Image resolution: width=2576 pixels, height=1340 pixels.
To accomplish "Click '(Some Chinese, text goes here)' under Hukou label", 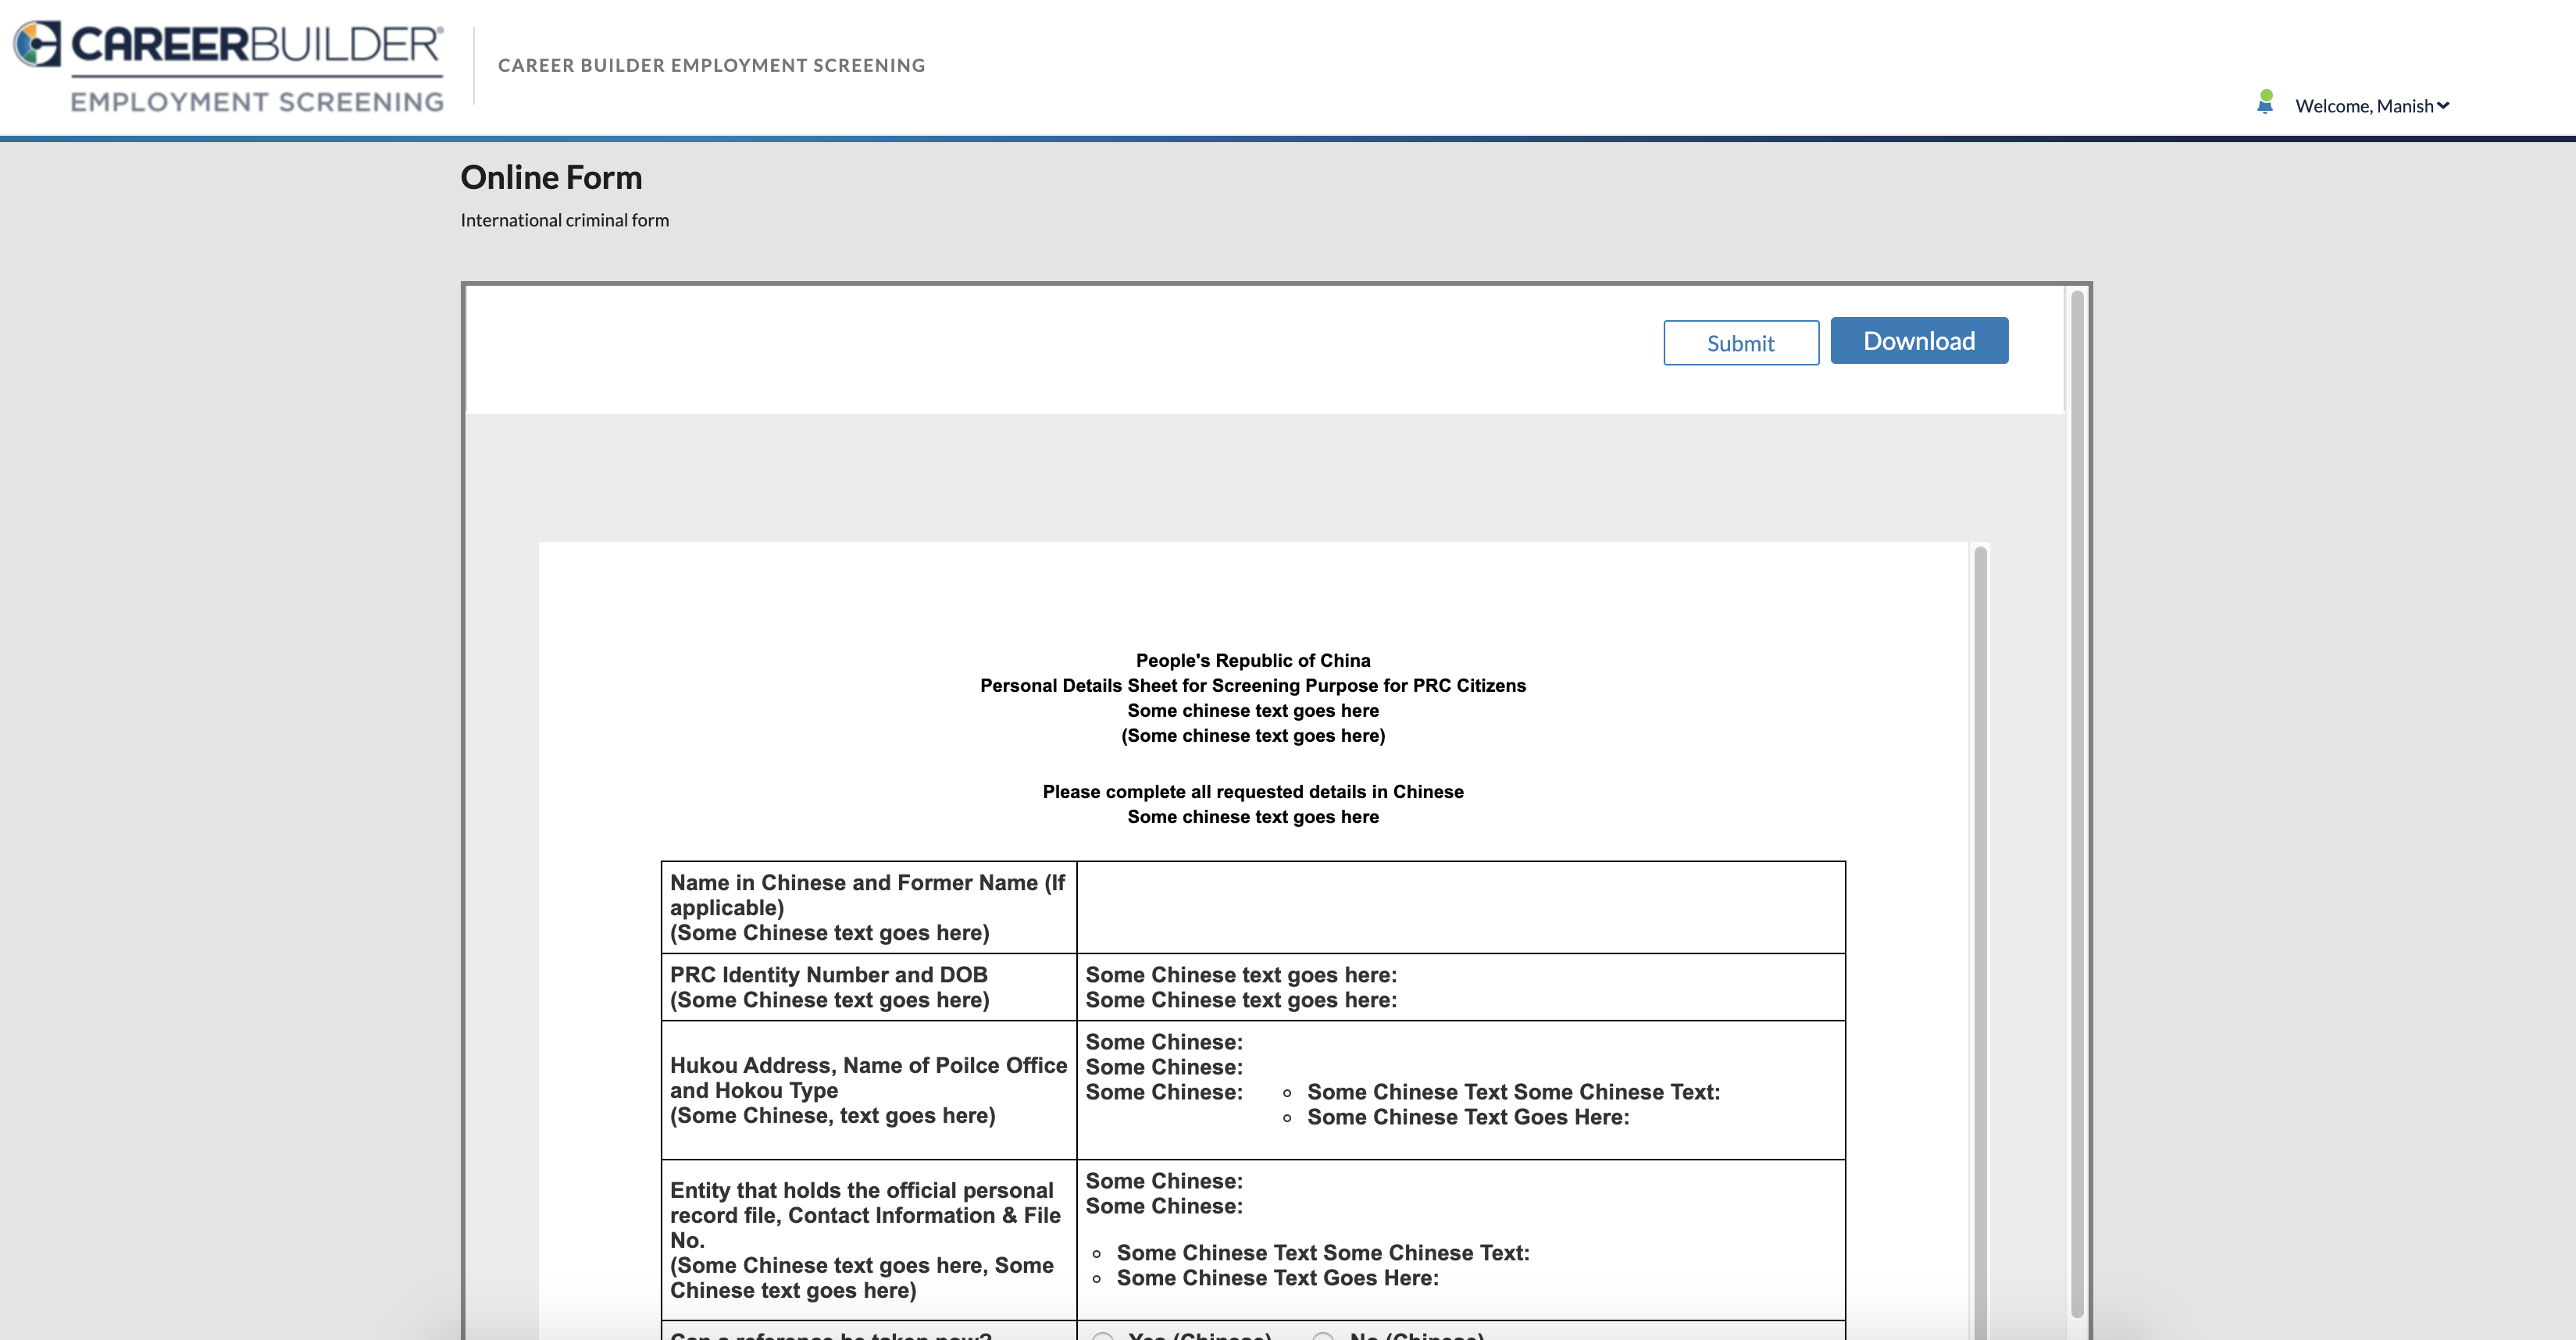I will click(x=832, y=1115).
